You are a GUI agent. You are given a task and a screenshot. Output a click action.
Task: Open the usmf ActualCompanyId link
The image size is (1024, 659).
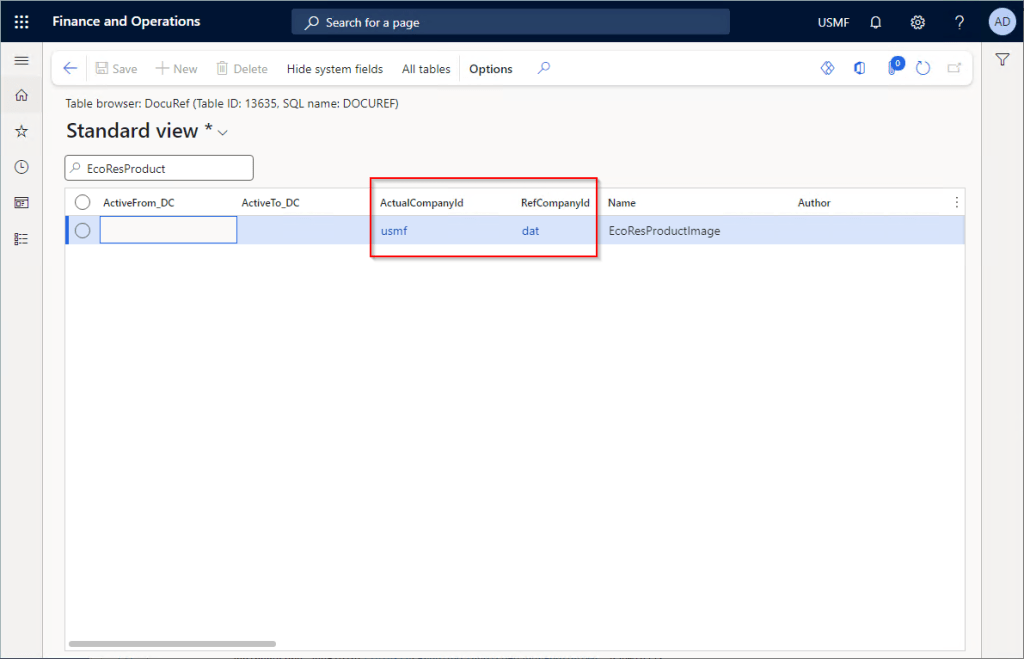[393, 231]
